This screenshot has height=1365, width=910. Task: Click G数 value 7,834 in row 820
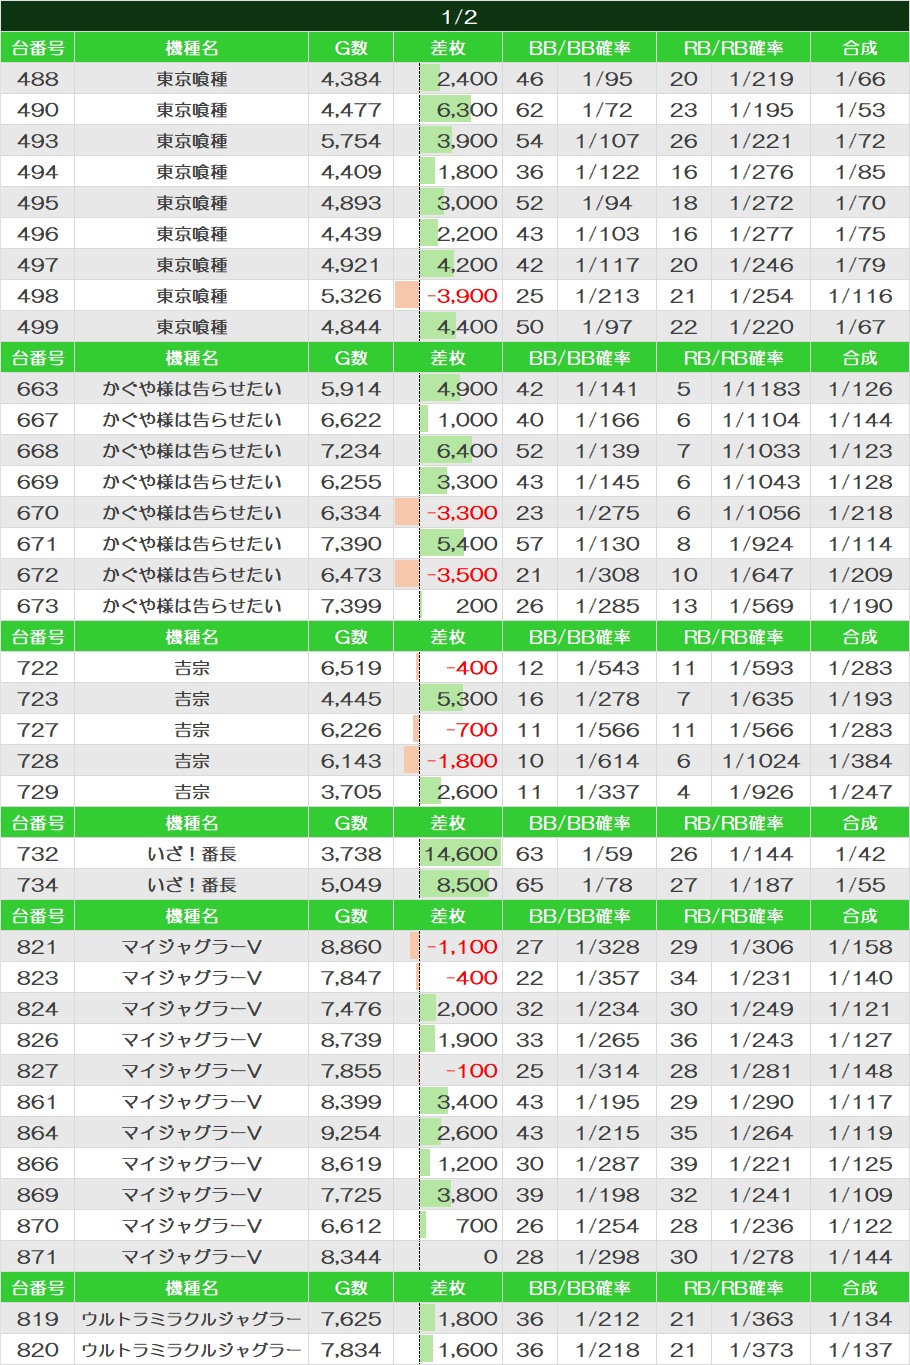pos(351,1350)
